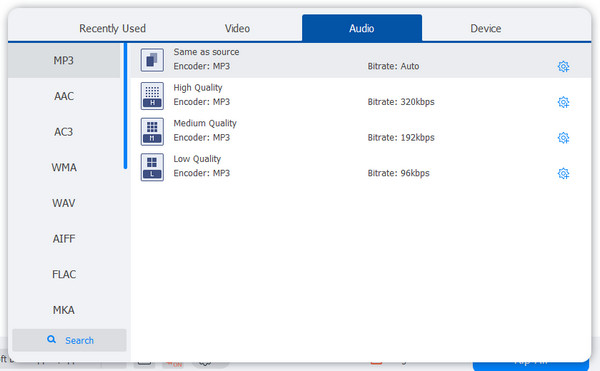Click 'Bitrate: 320kbps' text
Screen dimensions: 600x371
(401, 102)
